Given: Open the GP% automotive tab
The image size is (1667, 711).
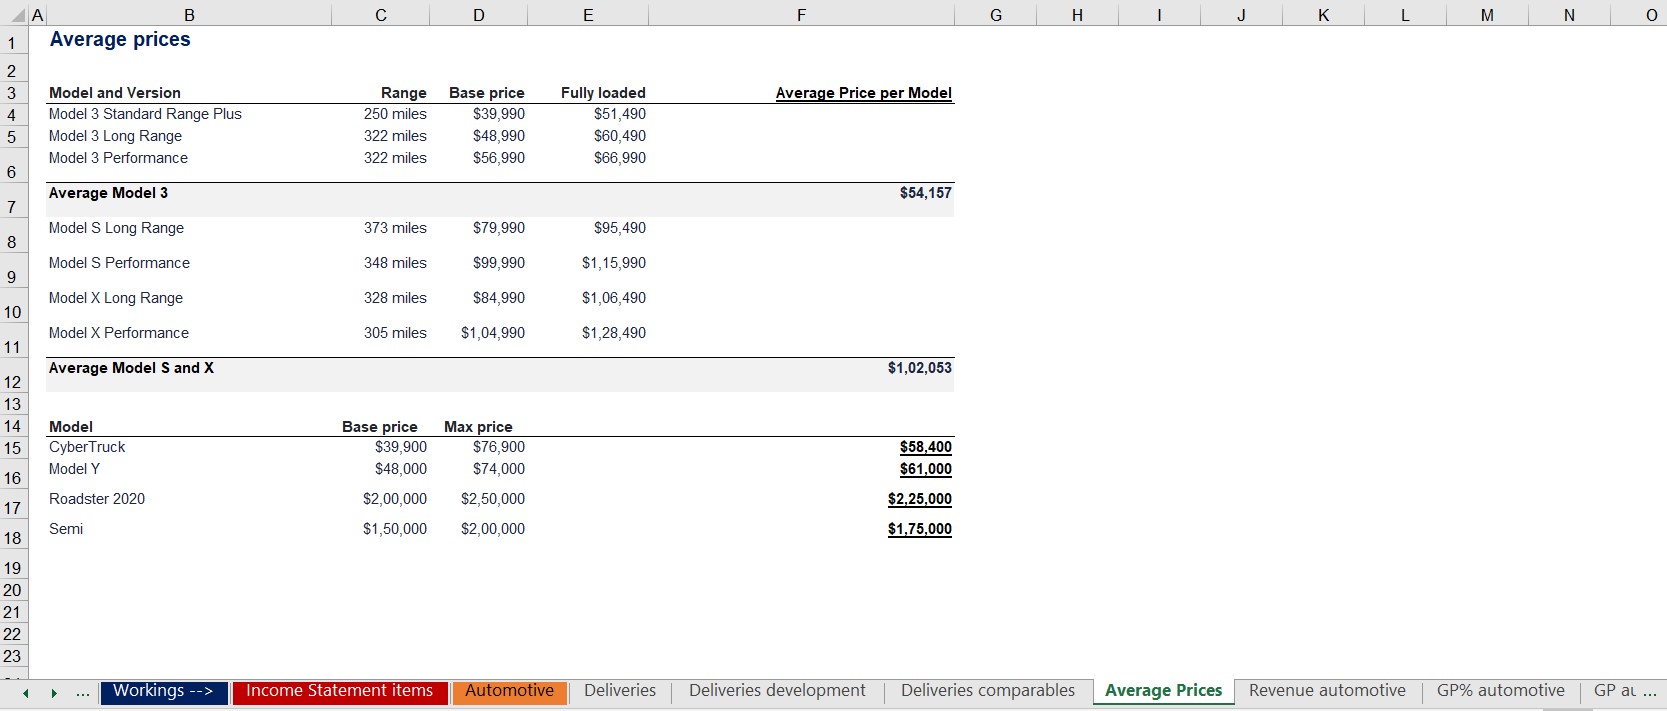Looking at the screenshot, I should point(1500,691).
